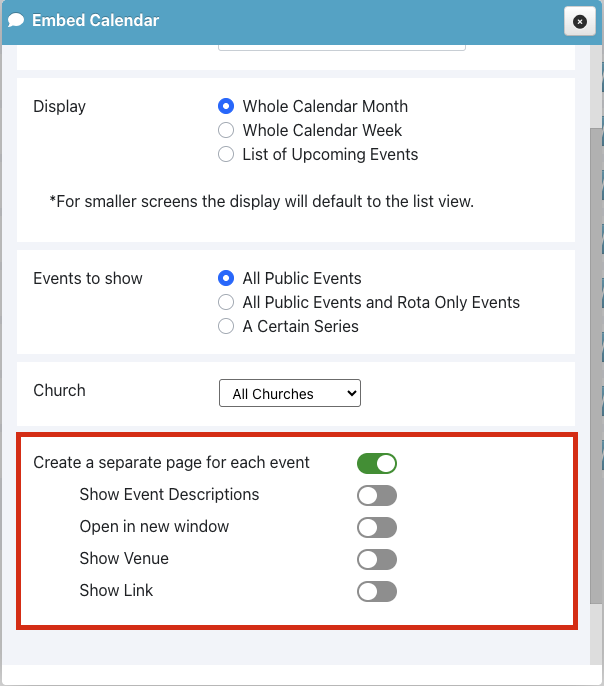Enable the Show Venue switch

pyautogui.click(x=377, y=559)
